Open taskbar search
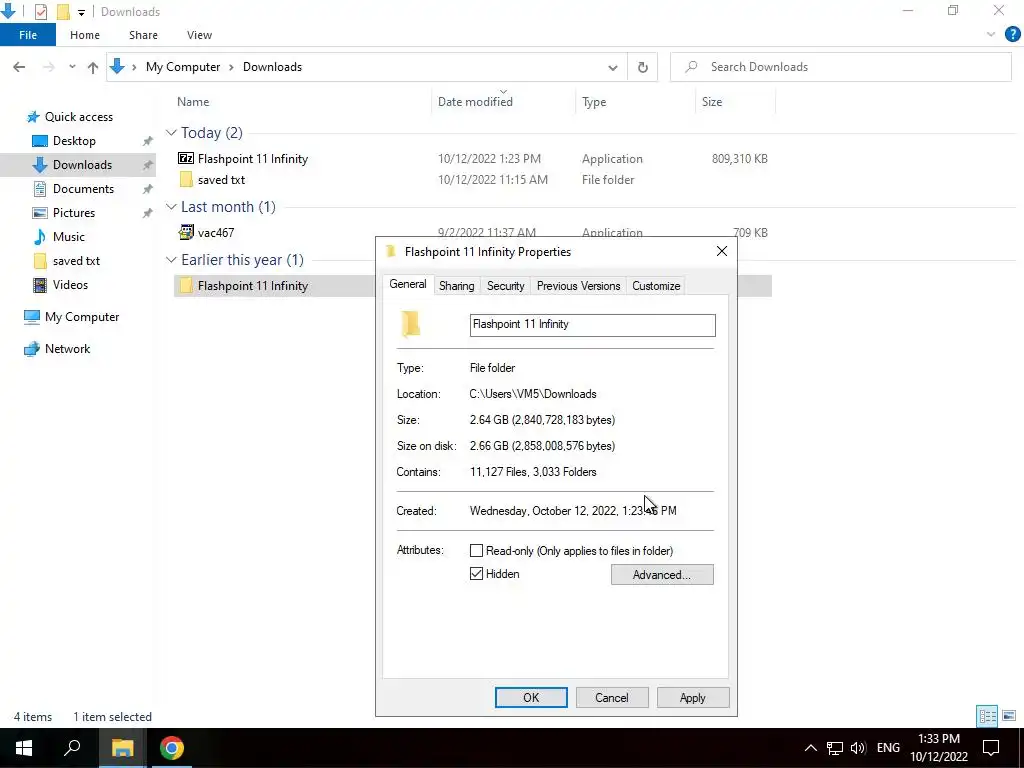 point(72,748)
